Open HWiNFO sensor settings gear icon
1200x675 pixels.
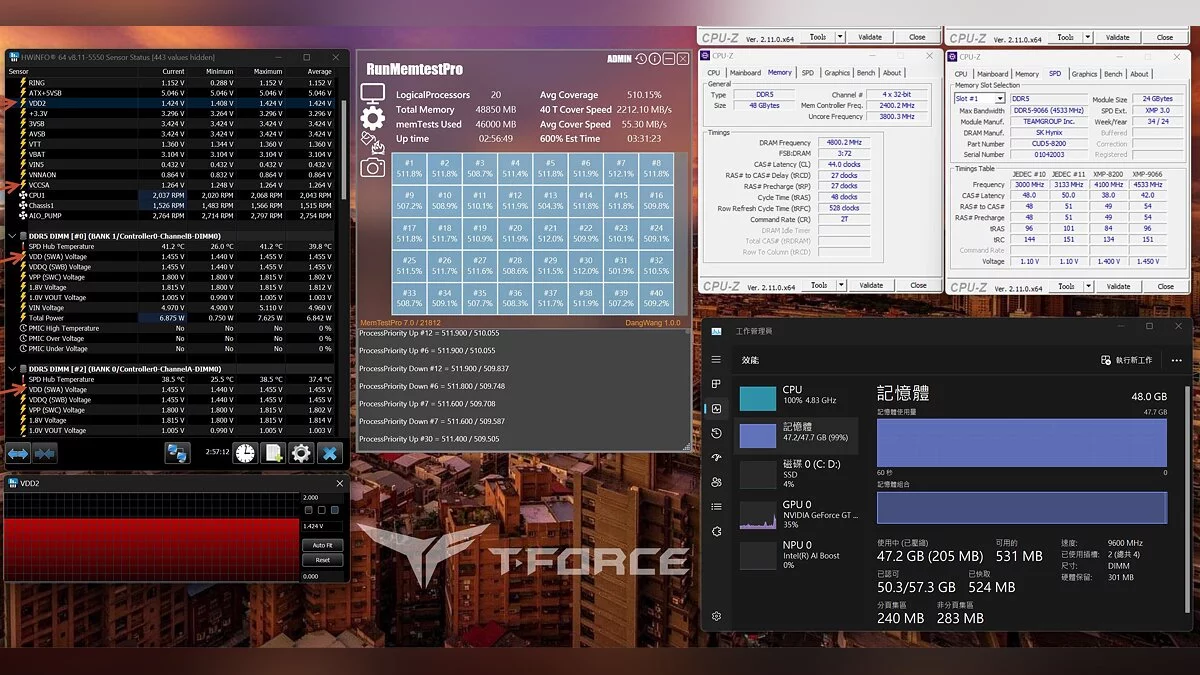pos(301,453)
